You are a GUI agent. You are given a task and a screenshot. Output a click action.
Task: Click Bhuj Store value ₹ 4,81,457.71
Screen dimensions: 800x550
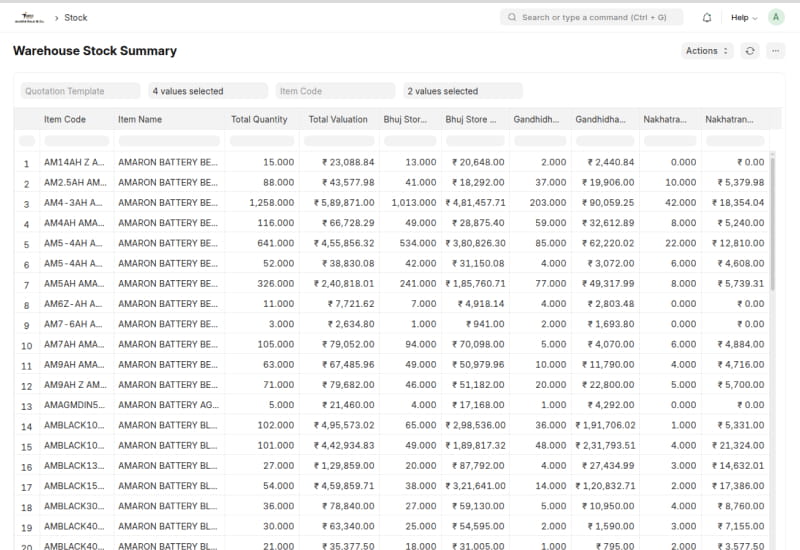475,203
